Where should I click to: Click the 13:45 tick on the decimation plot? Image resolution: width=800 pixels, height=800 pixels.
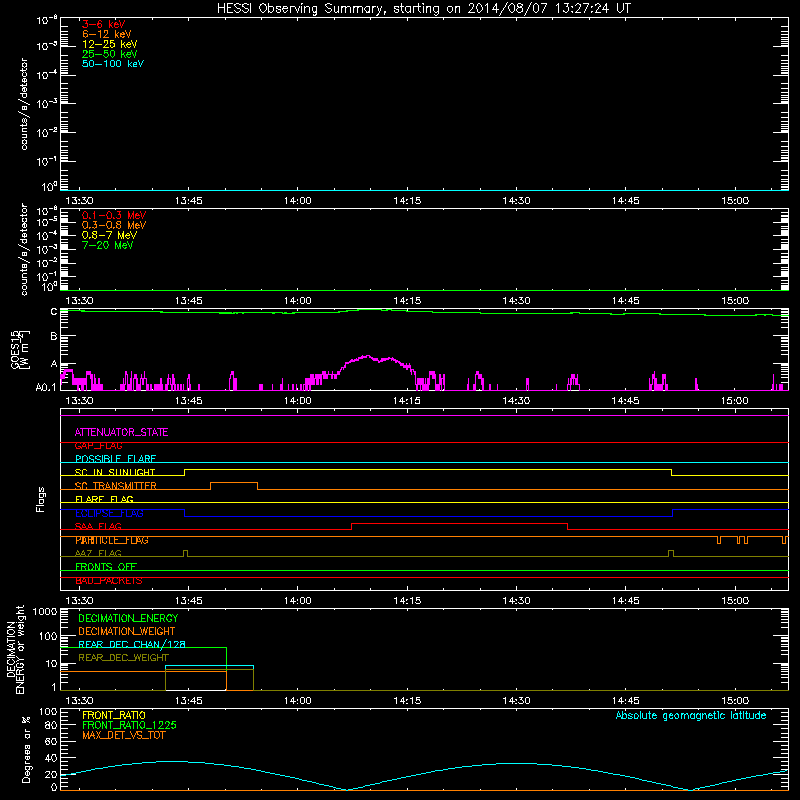[x=188, y=701]
